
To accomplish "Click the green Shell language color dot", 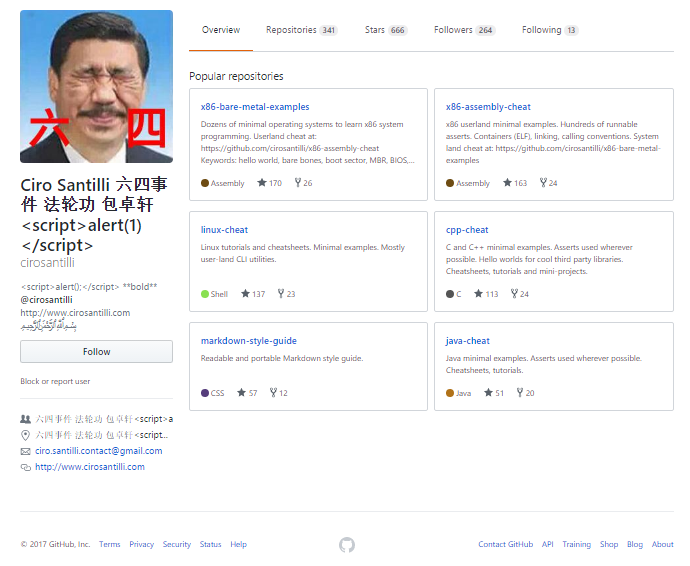I will (205, 294).
